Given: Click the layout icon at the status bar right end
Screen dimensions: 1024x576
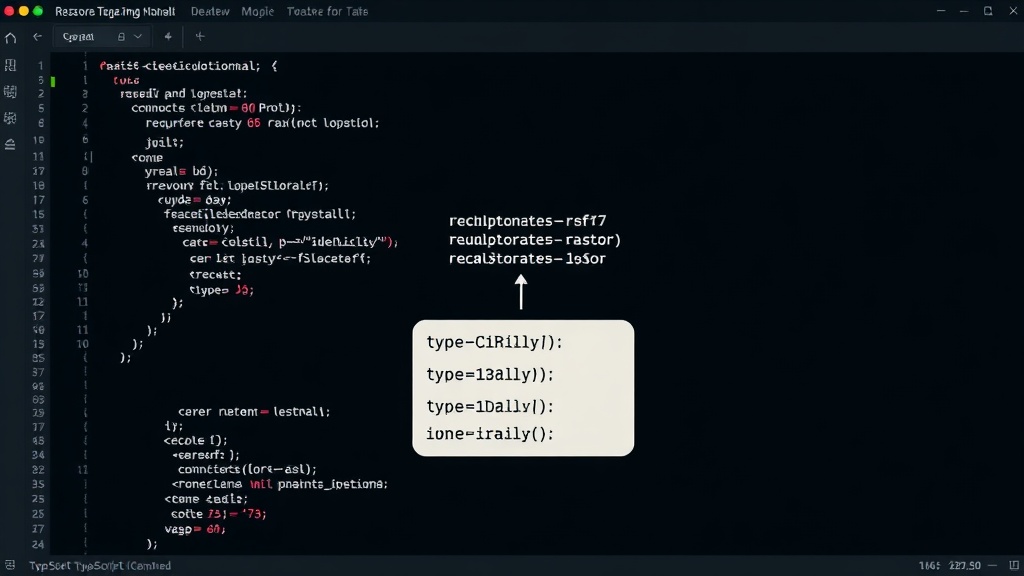Looking at the screenshot, I should [x=1014, y=565].
